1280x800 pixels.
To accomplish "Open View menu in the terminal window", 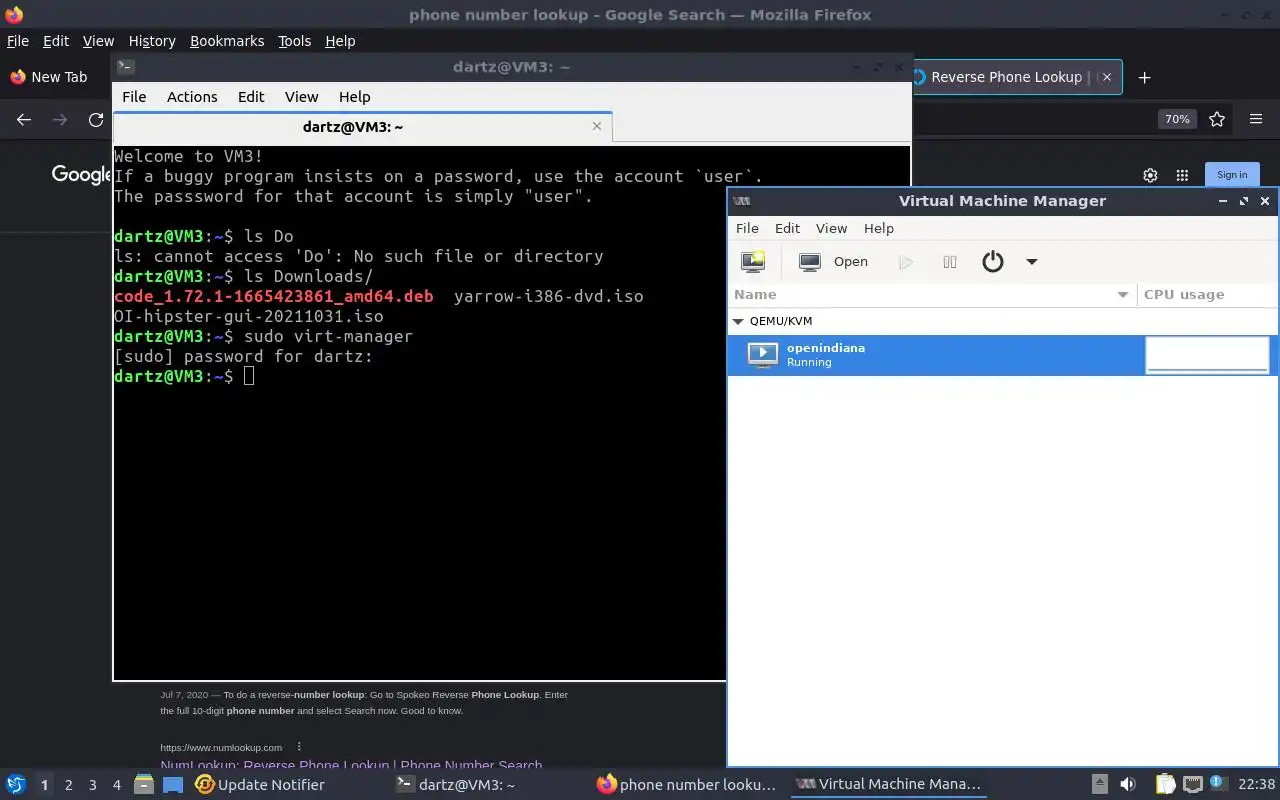I will [x=301, y=97].
